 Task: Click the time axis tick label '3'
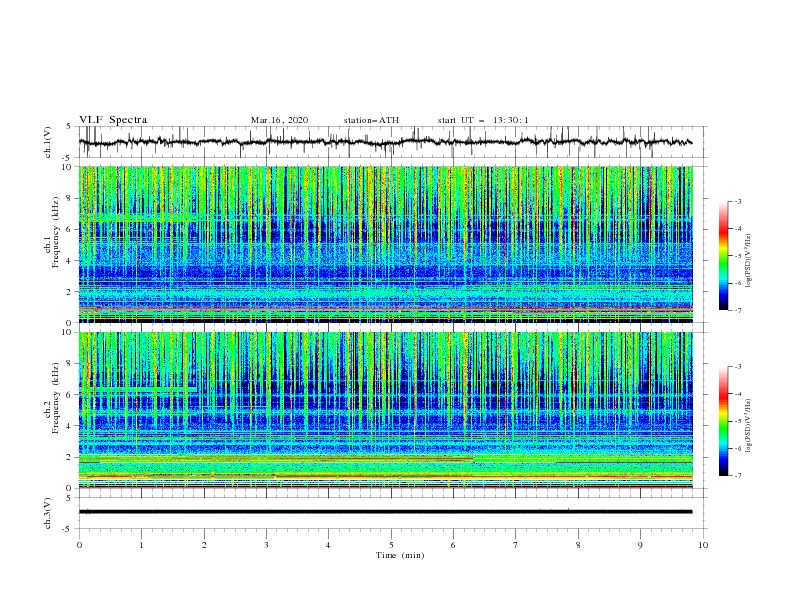[x=266, y=545]
